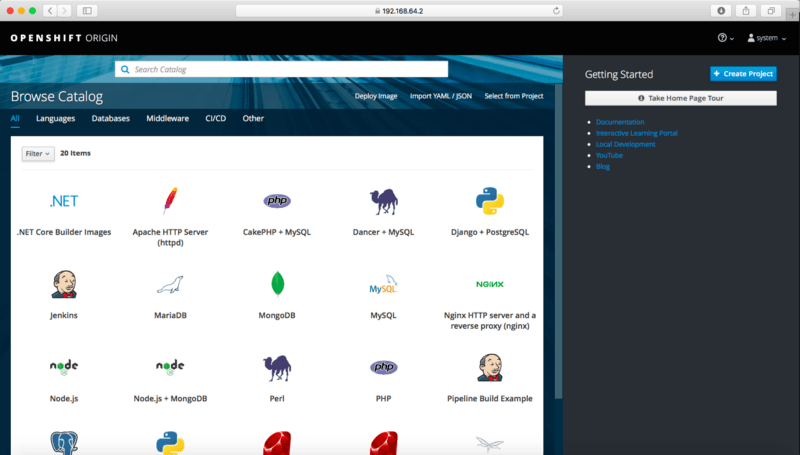Open the Documentation link
This screenshot has width=800, height=455.
pos(620,122)
